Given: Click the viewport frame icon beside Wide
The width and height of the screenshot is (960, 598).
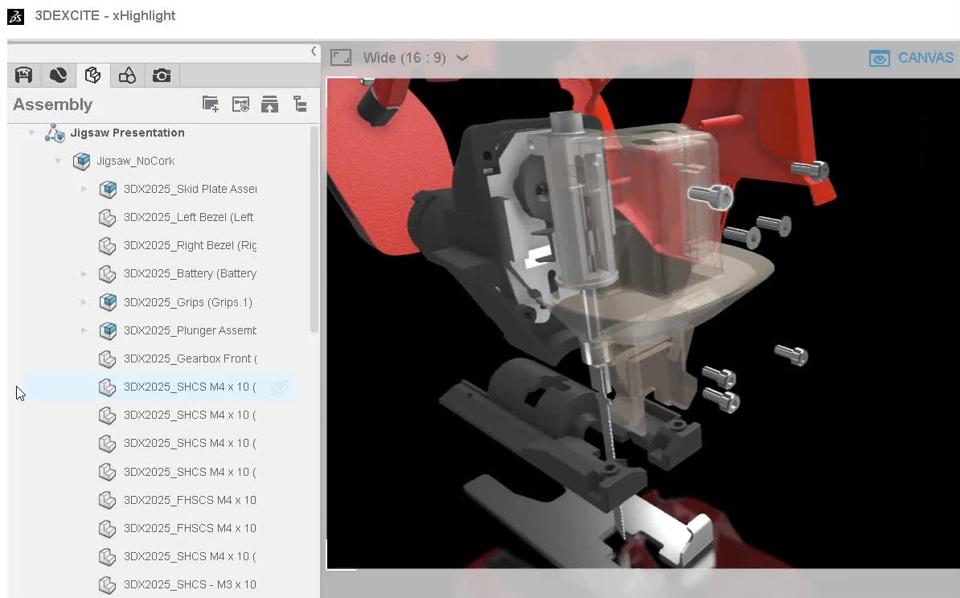Looking at the screenshot, I should [341, 58].
